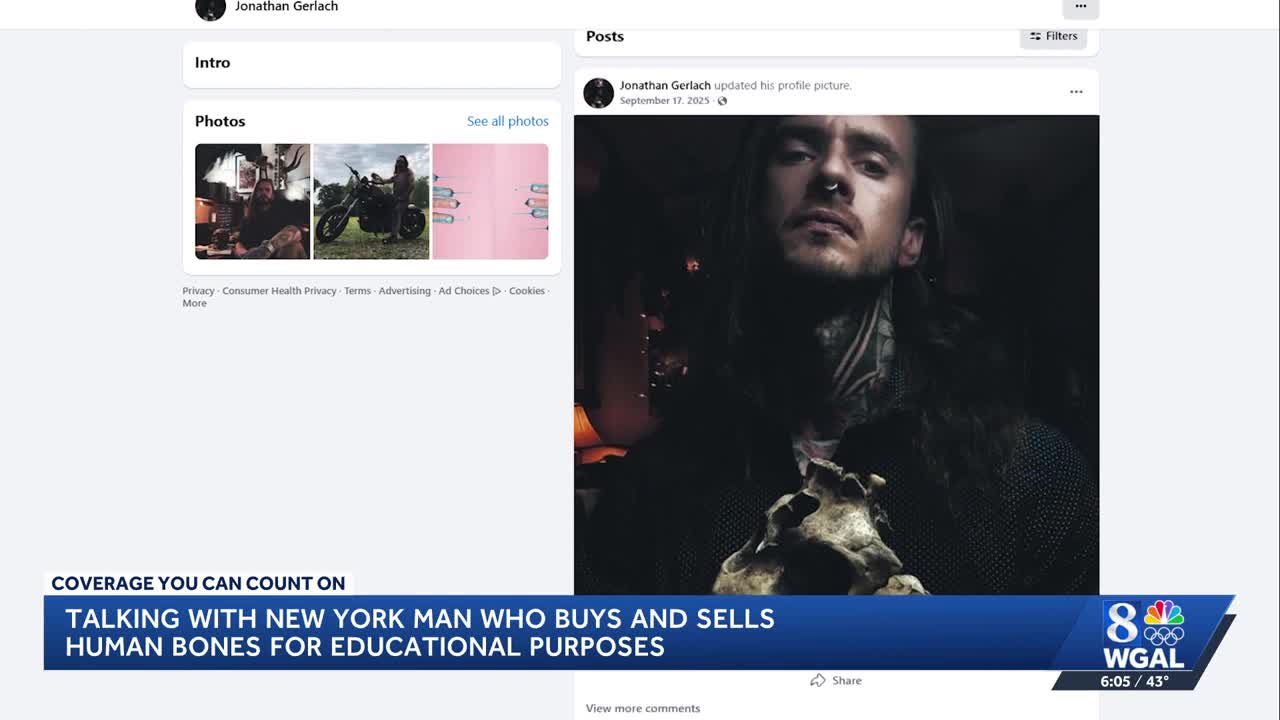
Task: Open the post's three-dot menu
Action: click(1076, 92)
